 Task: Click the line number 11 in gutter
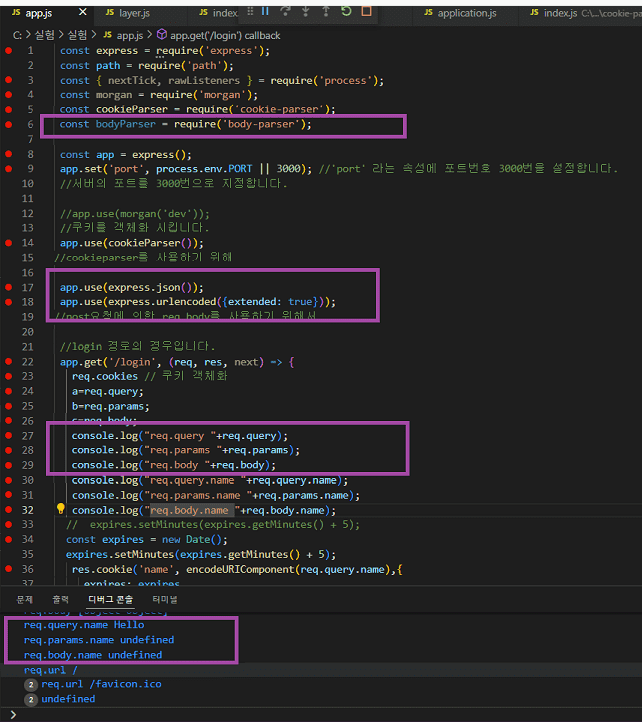tap(28, 198)
